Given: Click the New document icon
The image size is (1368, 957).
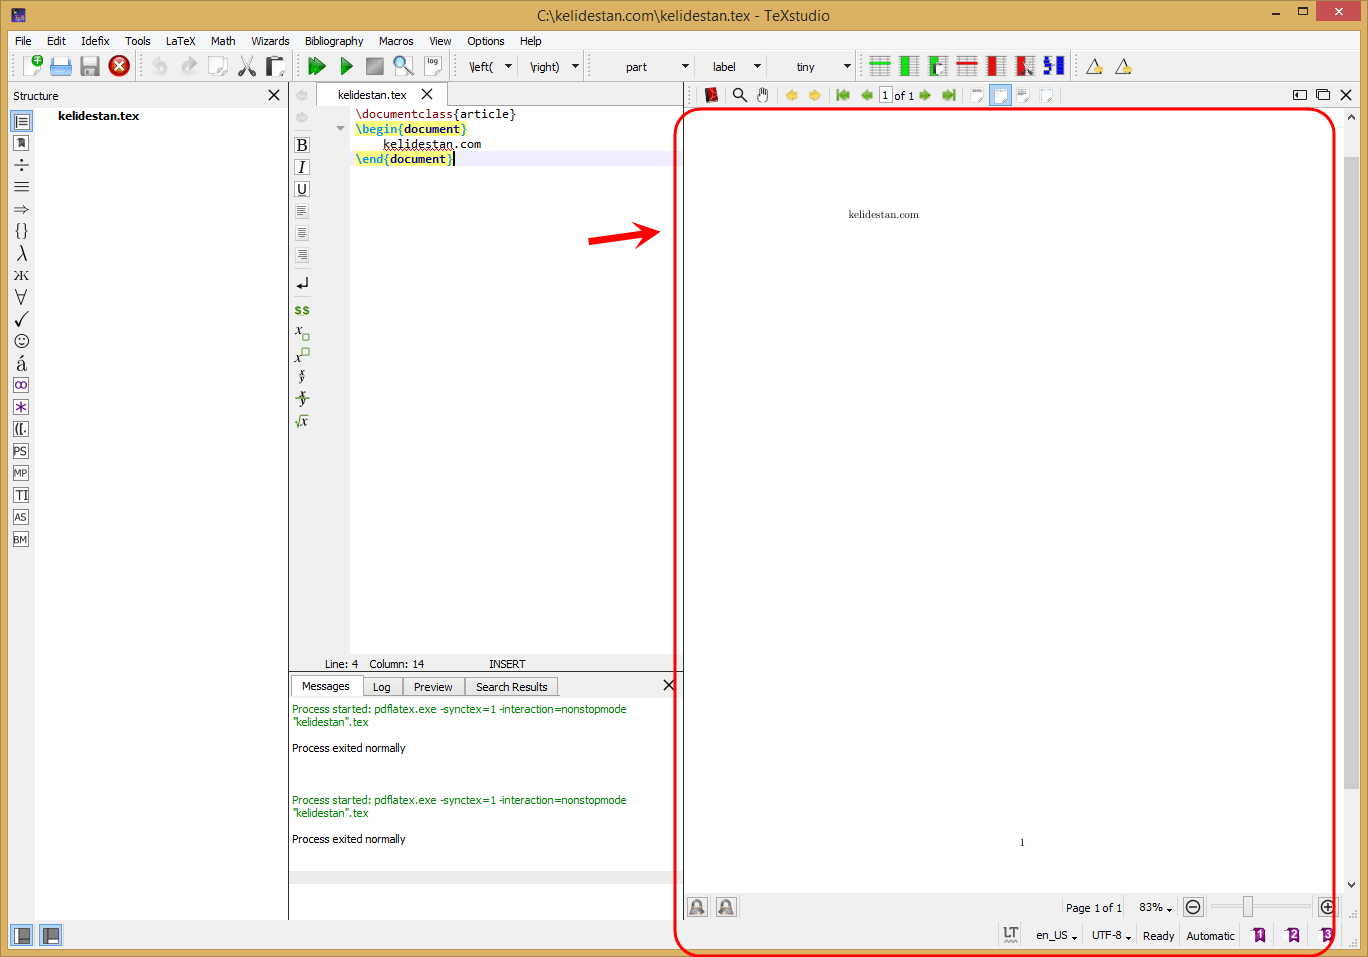Looking at the screenshot, I should 33,66.
